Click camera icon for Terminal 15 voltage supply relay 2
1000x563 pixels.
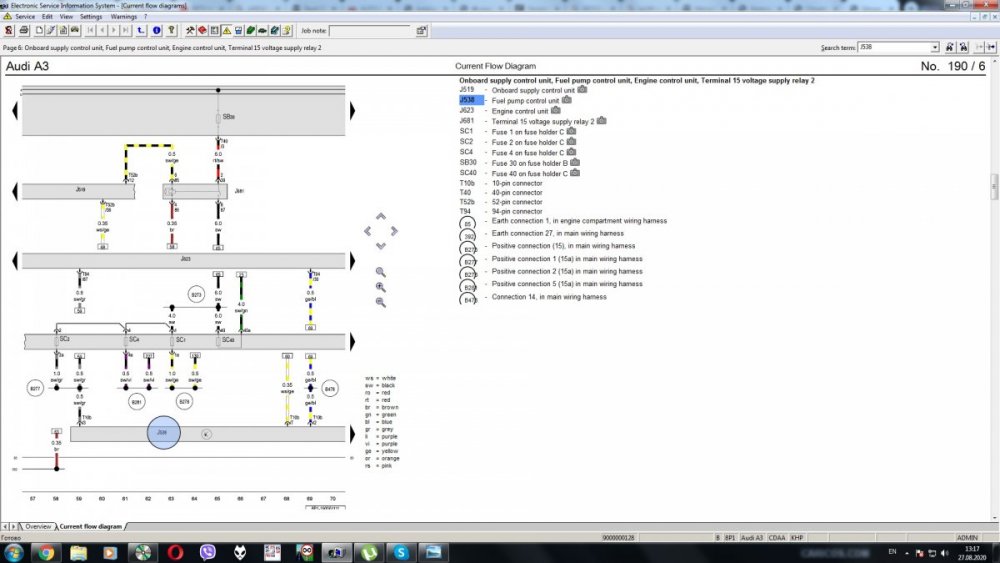tap(601, 121)
